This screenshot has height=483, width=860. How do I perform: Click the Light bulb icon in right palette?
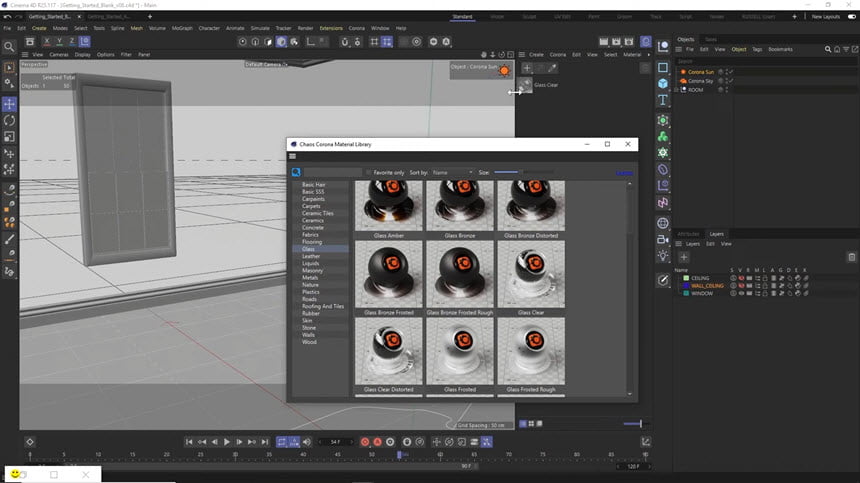point(663,255)
